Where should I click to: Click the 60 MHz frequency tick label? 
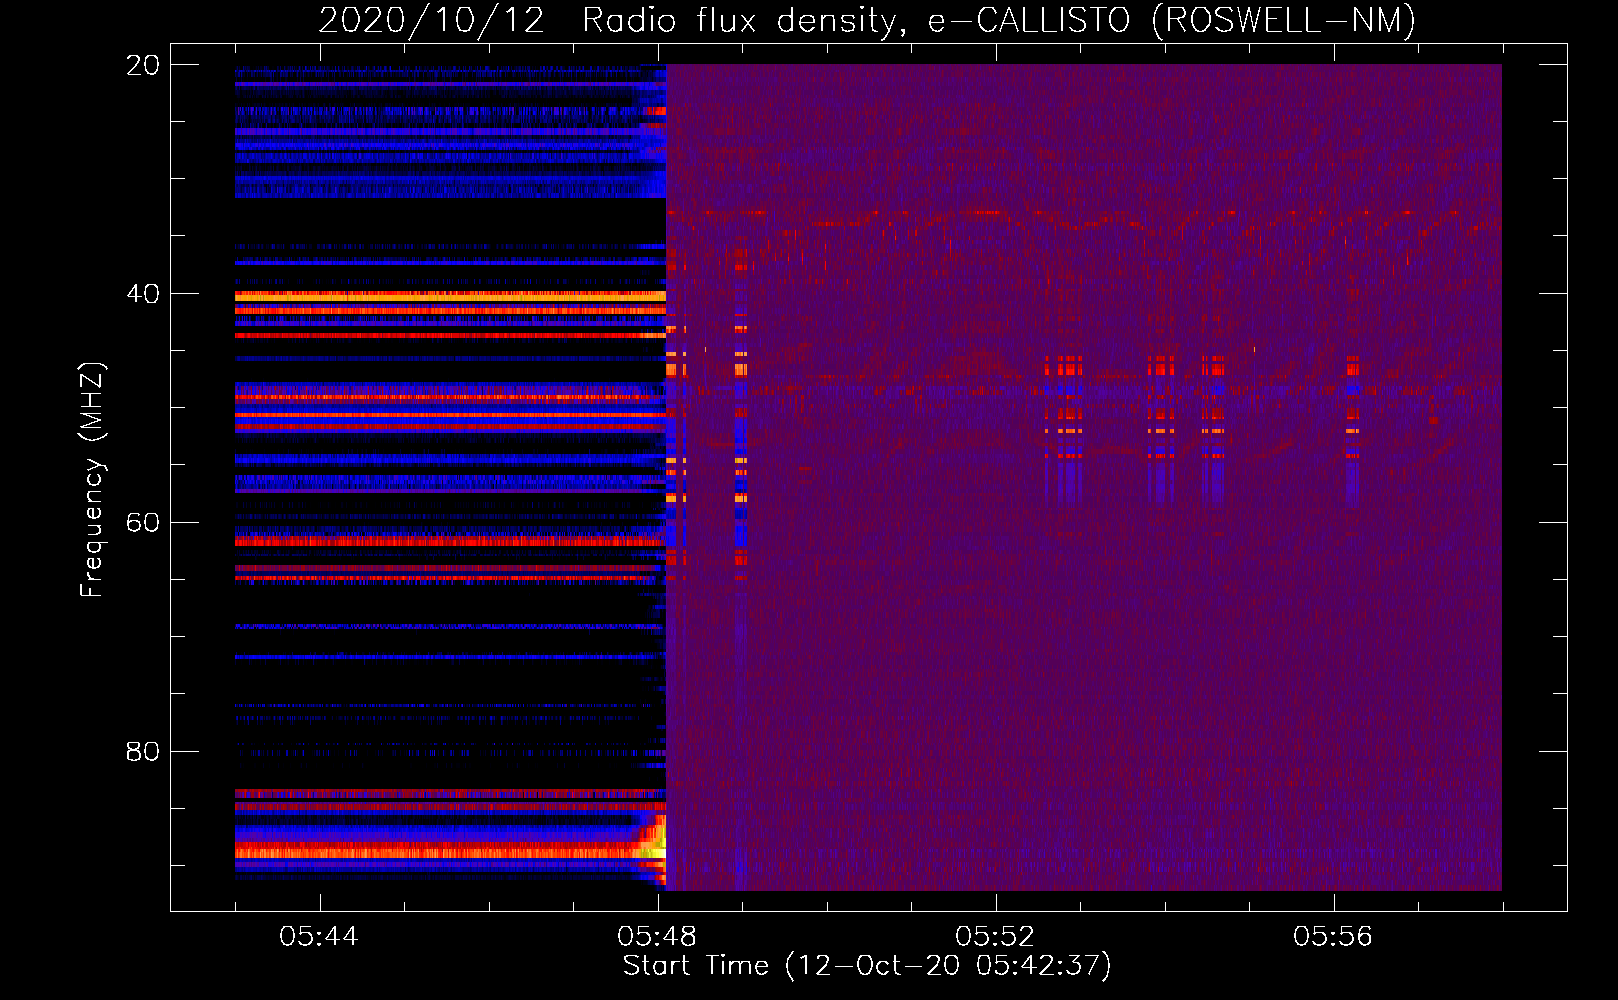point(143,523)
